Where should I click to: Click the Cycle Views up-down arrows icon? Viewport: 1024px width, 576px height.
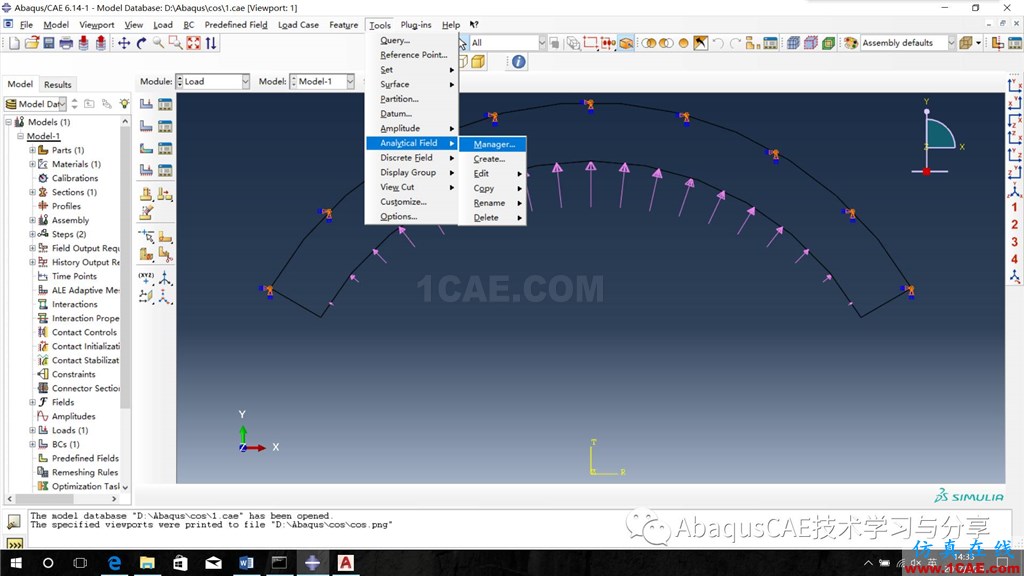211,43
